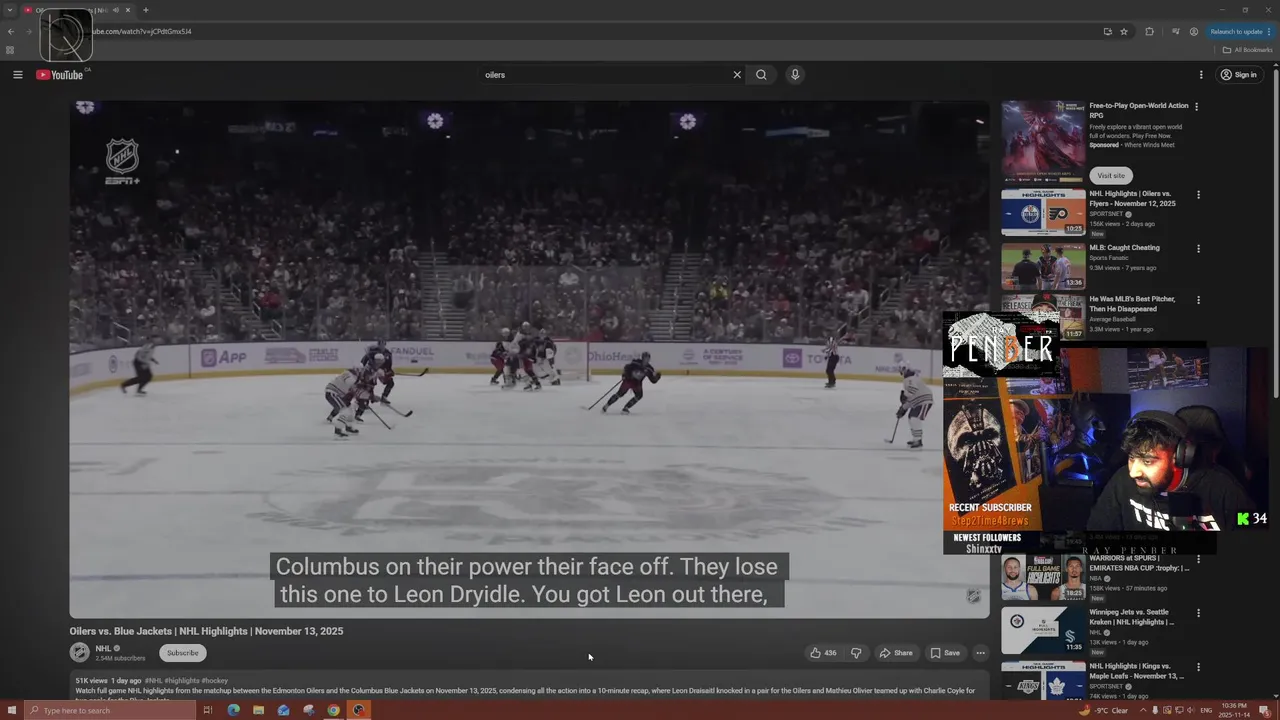Open File Explorer from the taskbar

coord(258,710)
